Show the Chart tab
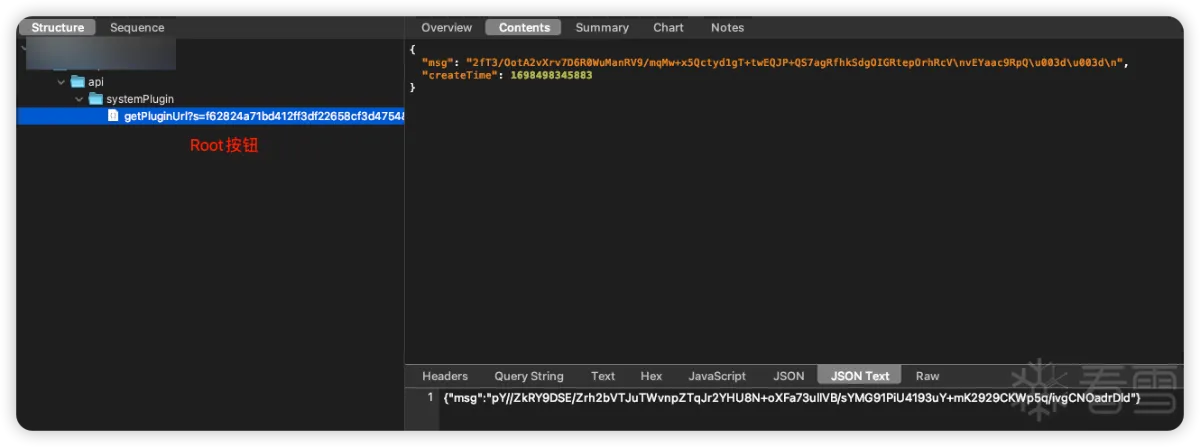Viewport: 1200px width, 447px height. point(669,28)
